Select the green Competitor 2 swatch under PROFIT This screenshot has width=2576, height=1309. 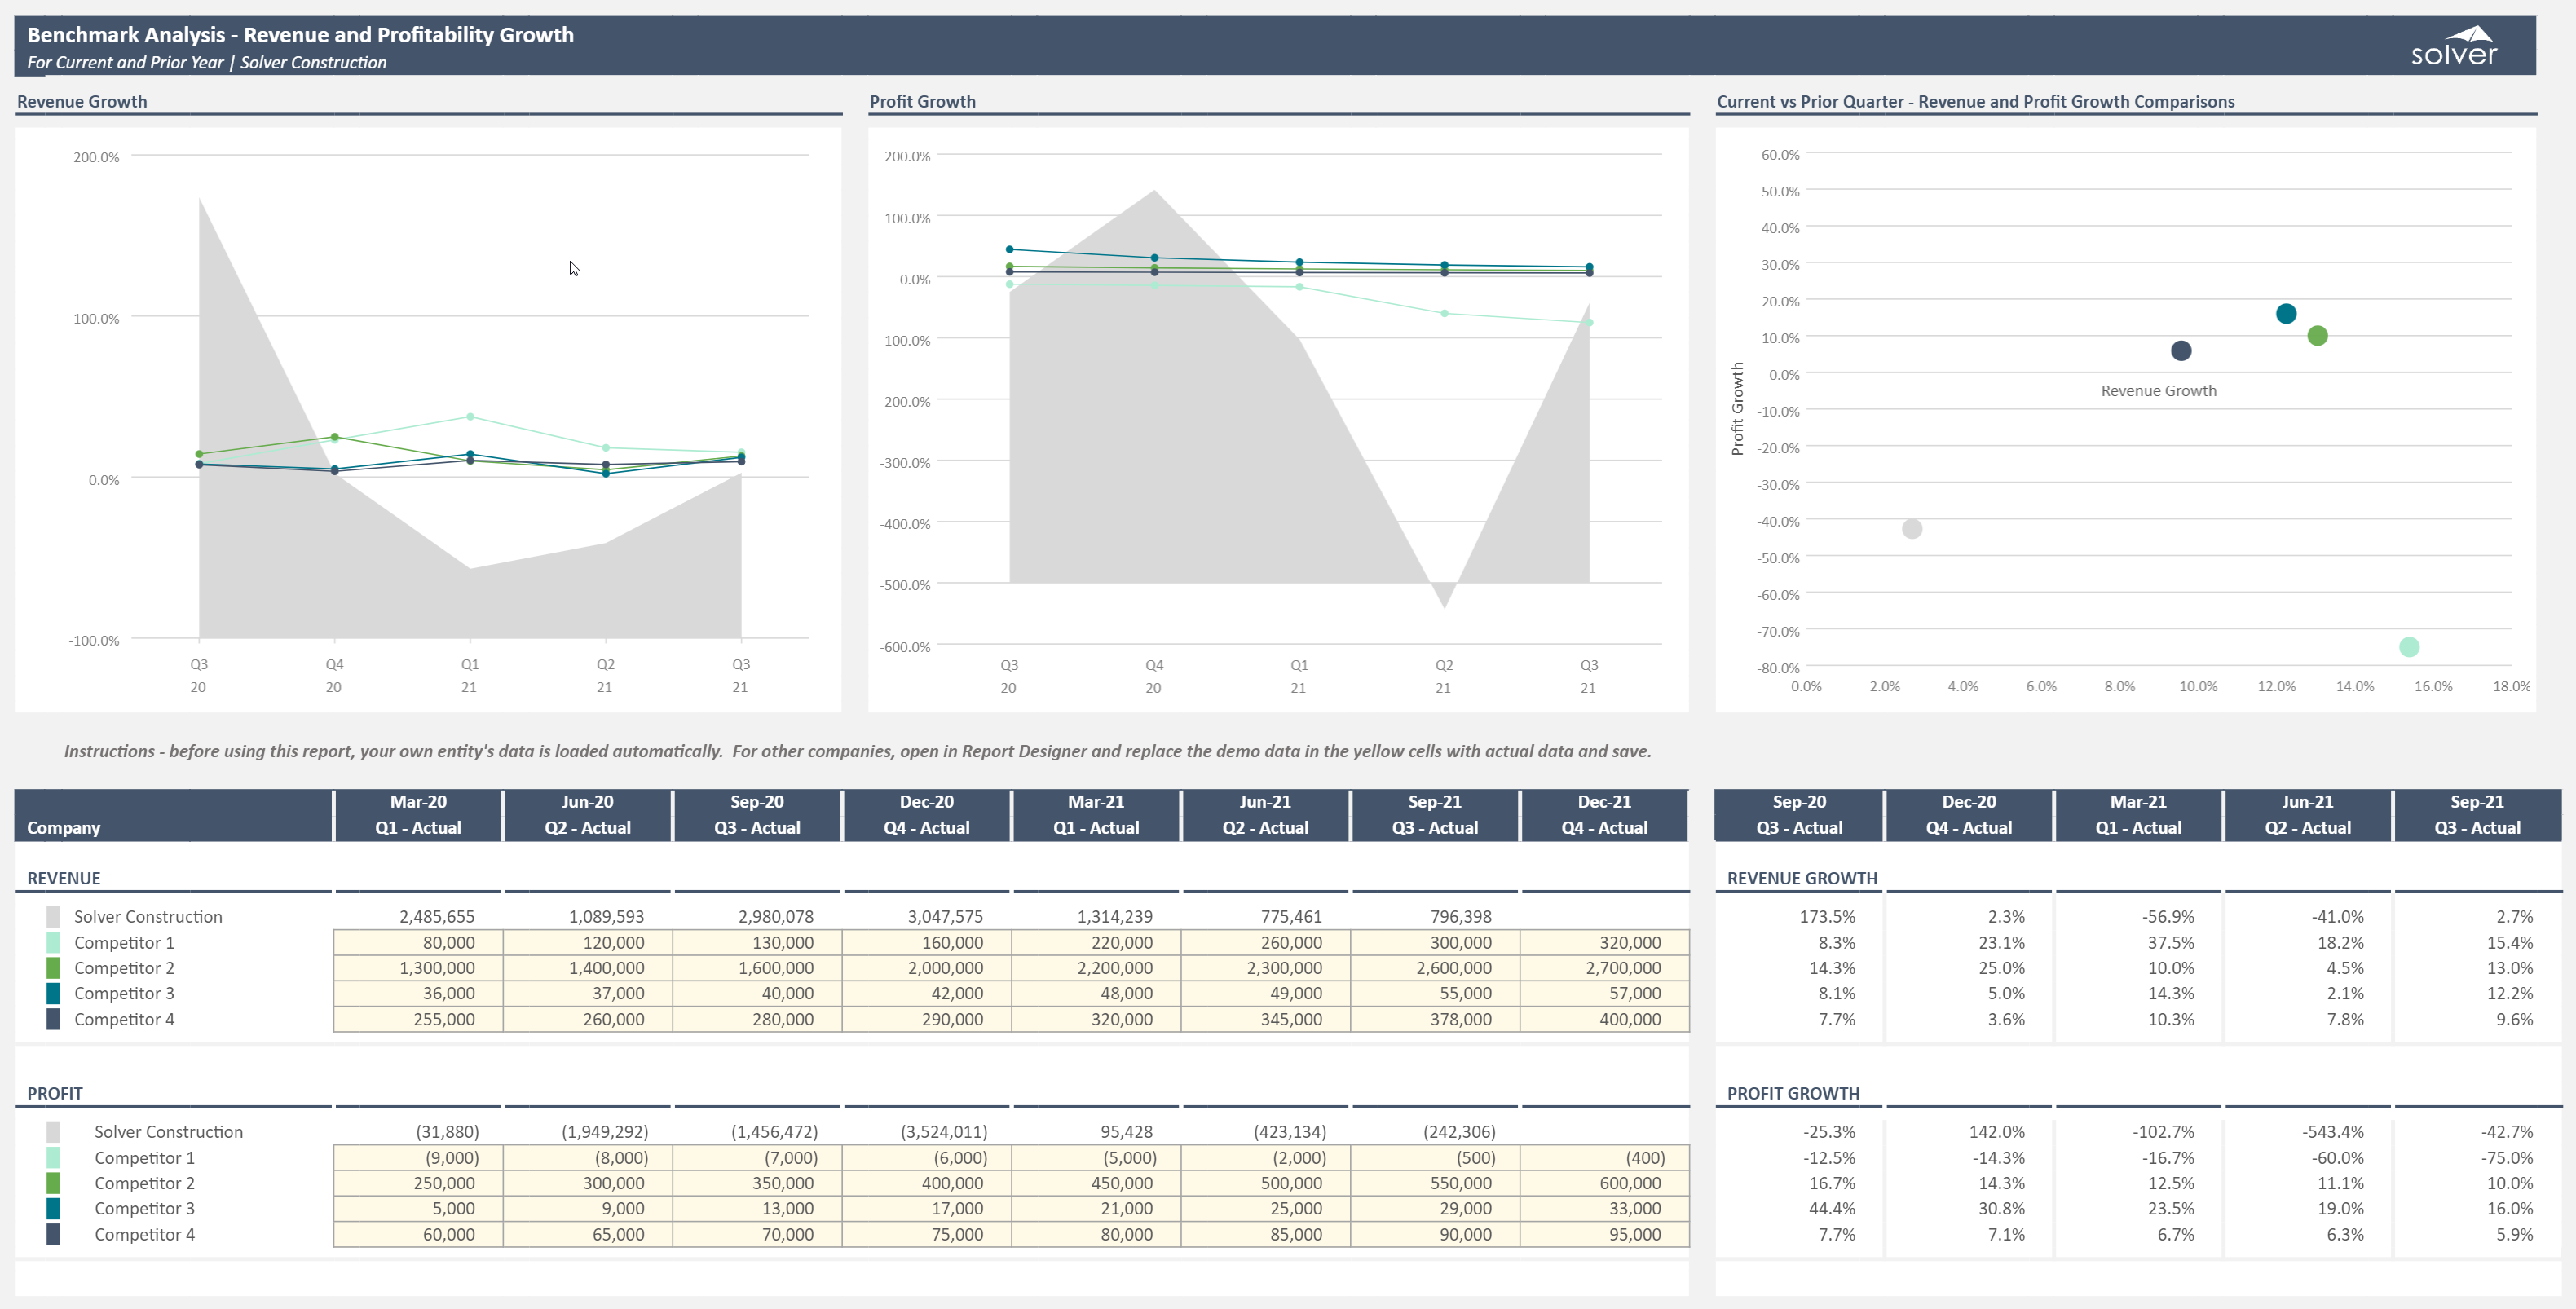point(53,1183)
